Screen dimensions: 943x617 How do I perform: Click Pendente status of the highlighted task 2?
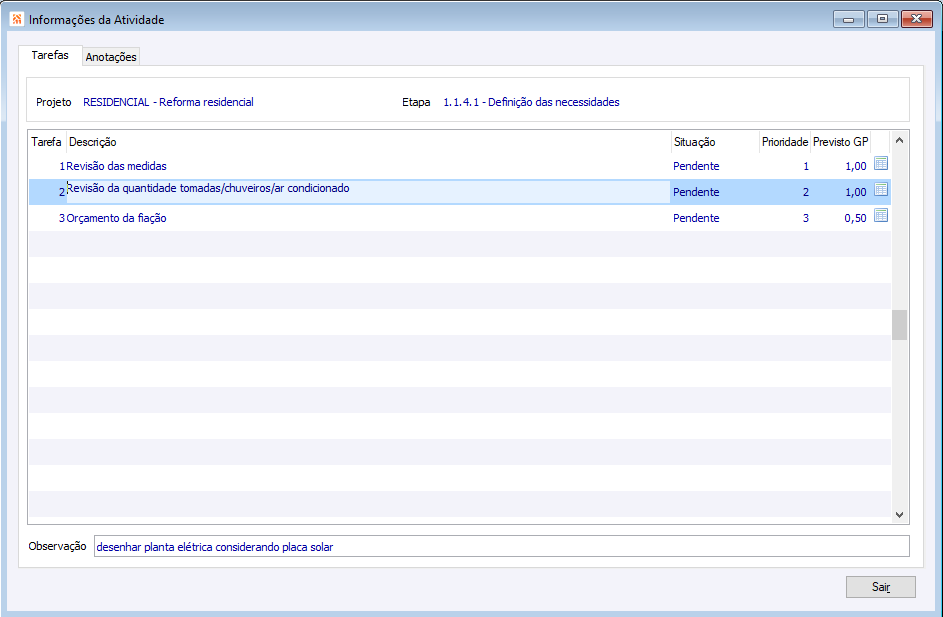tap(696, 192)
